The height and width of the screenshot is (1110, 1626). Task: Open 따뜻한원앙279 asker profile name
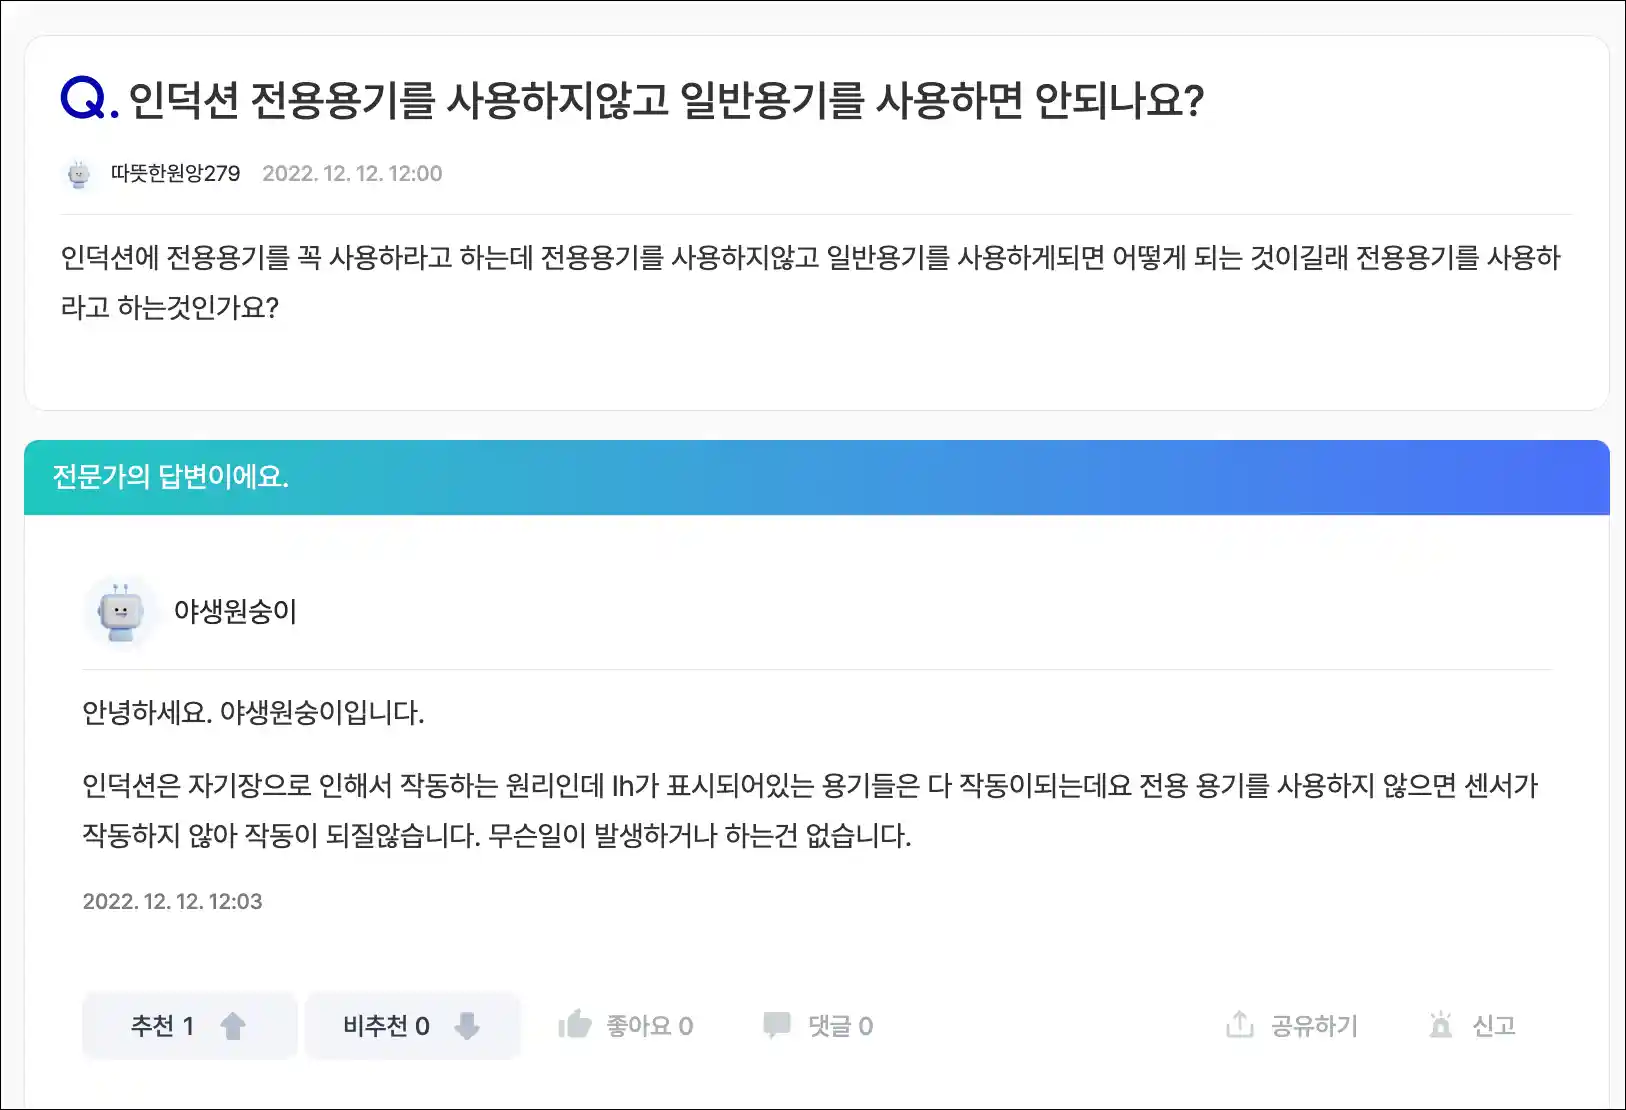175,173
